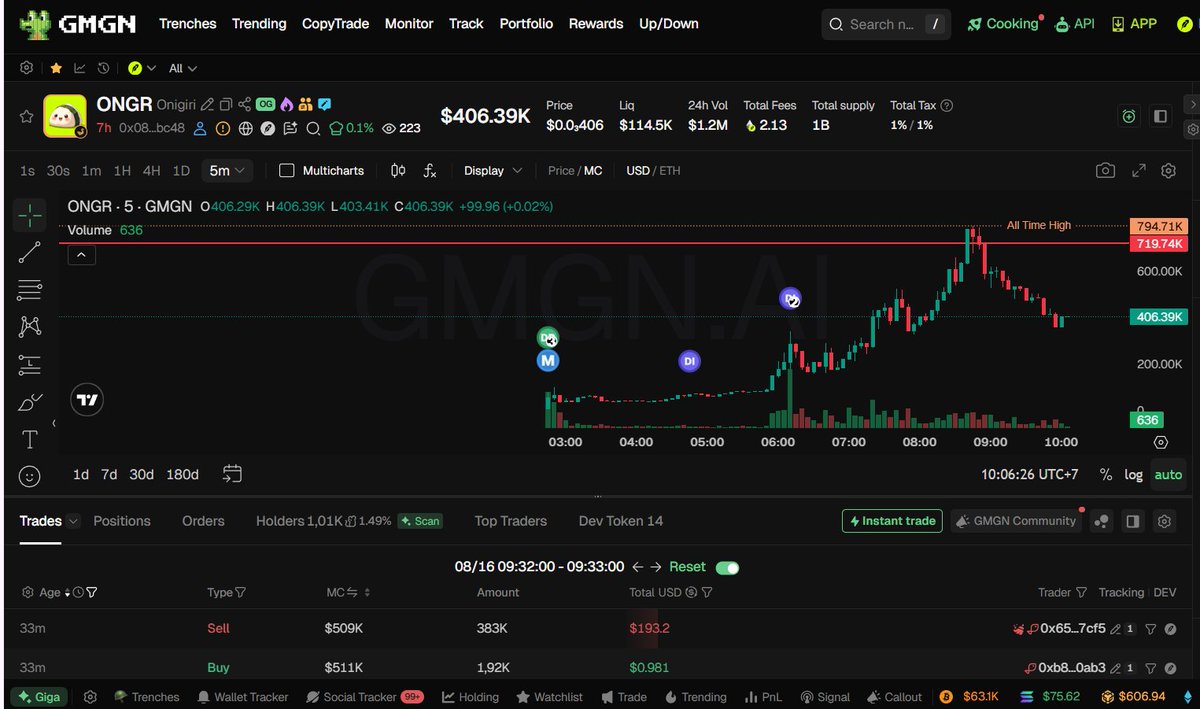Open the GMGN Community button
Viewport: 1200px width, 709px height.
pyautogui.click(x=1016, y=521)
